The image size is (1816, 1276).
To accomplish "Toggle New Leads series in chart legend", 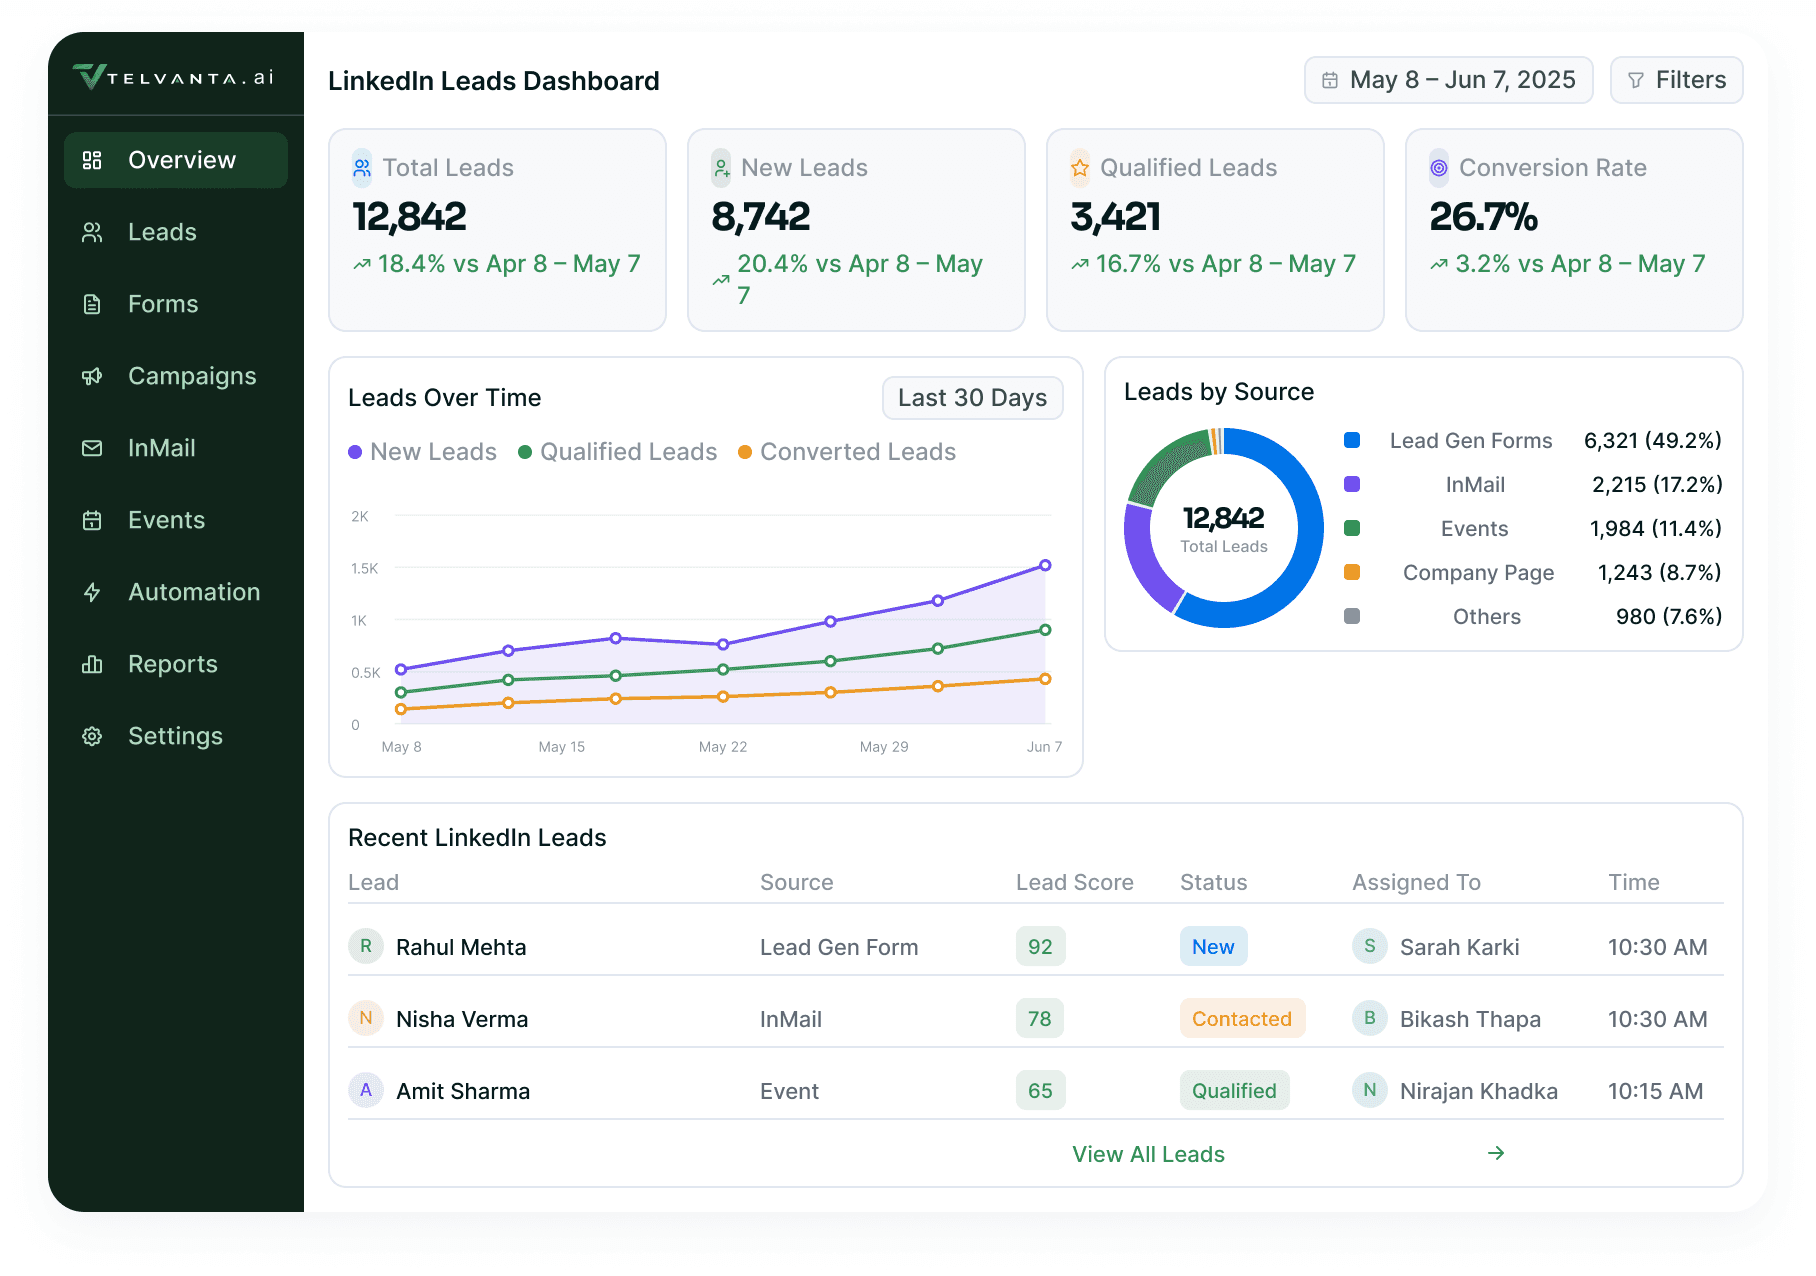I will pyautogui.click(x=422, y=452).
